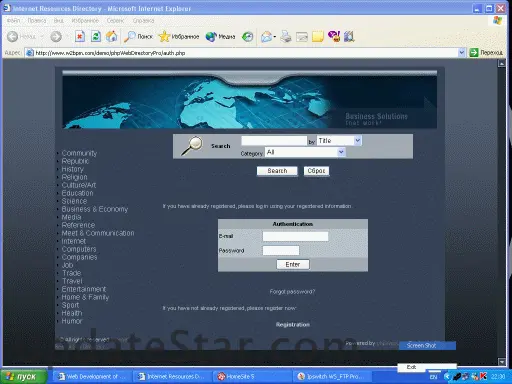
Task: Click in the address bar URL field
Action: pyautogui.click(x=246, y=53)
